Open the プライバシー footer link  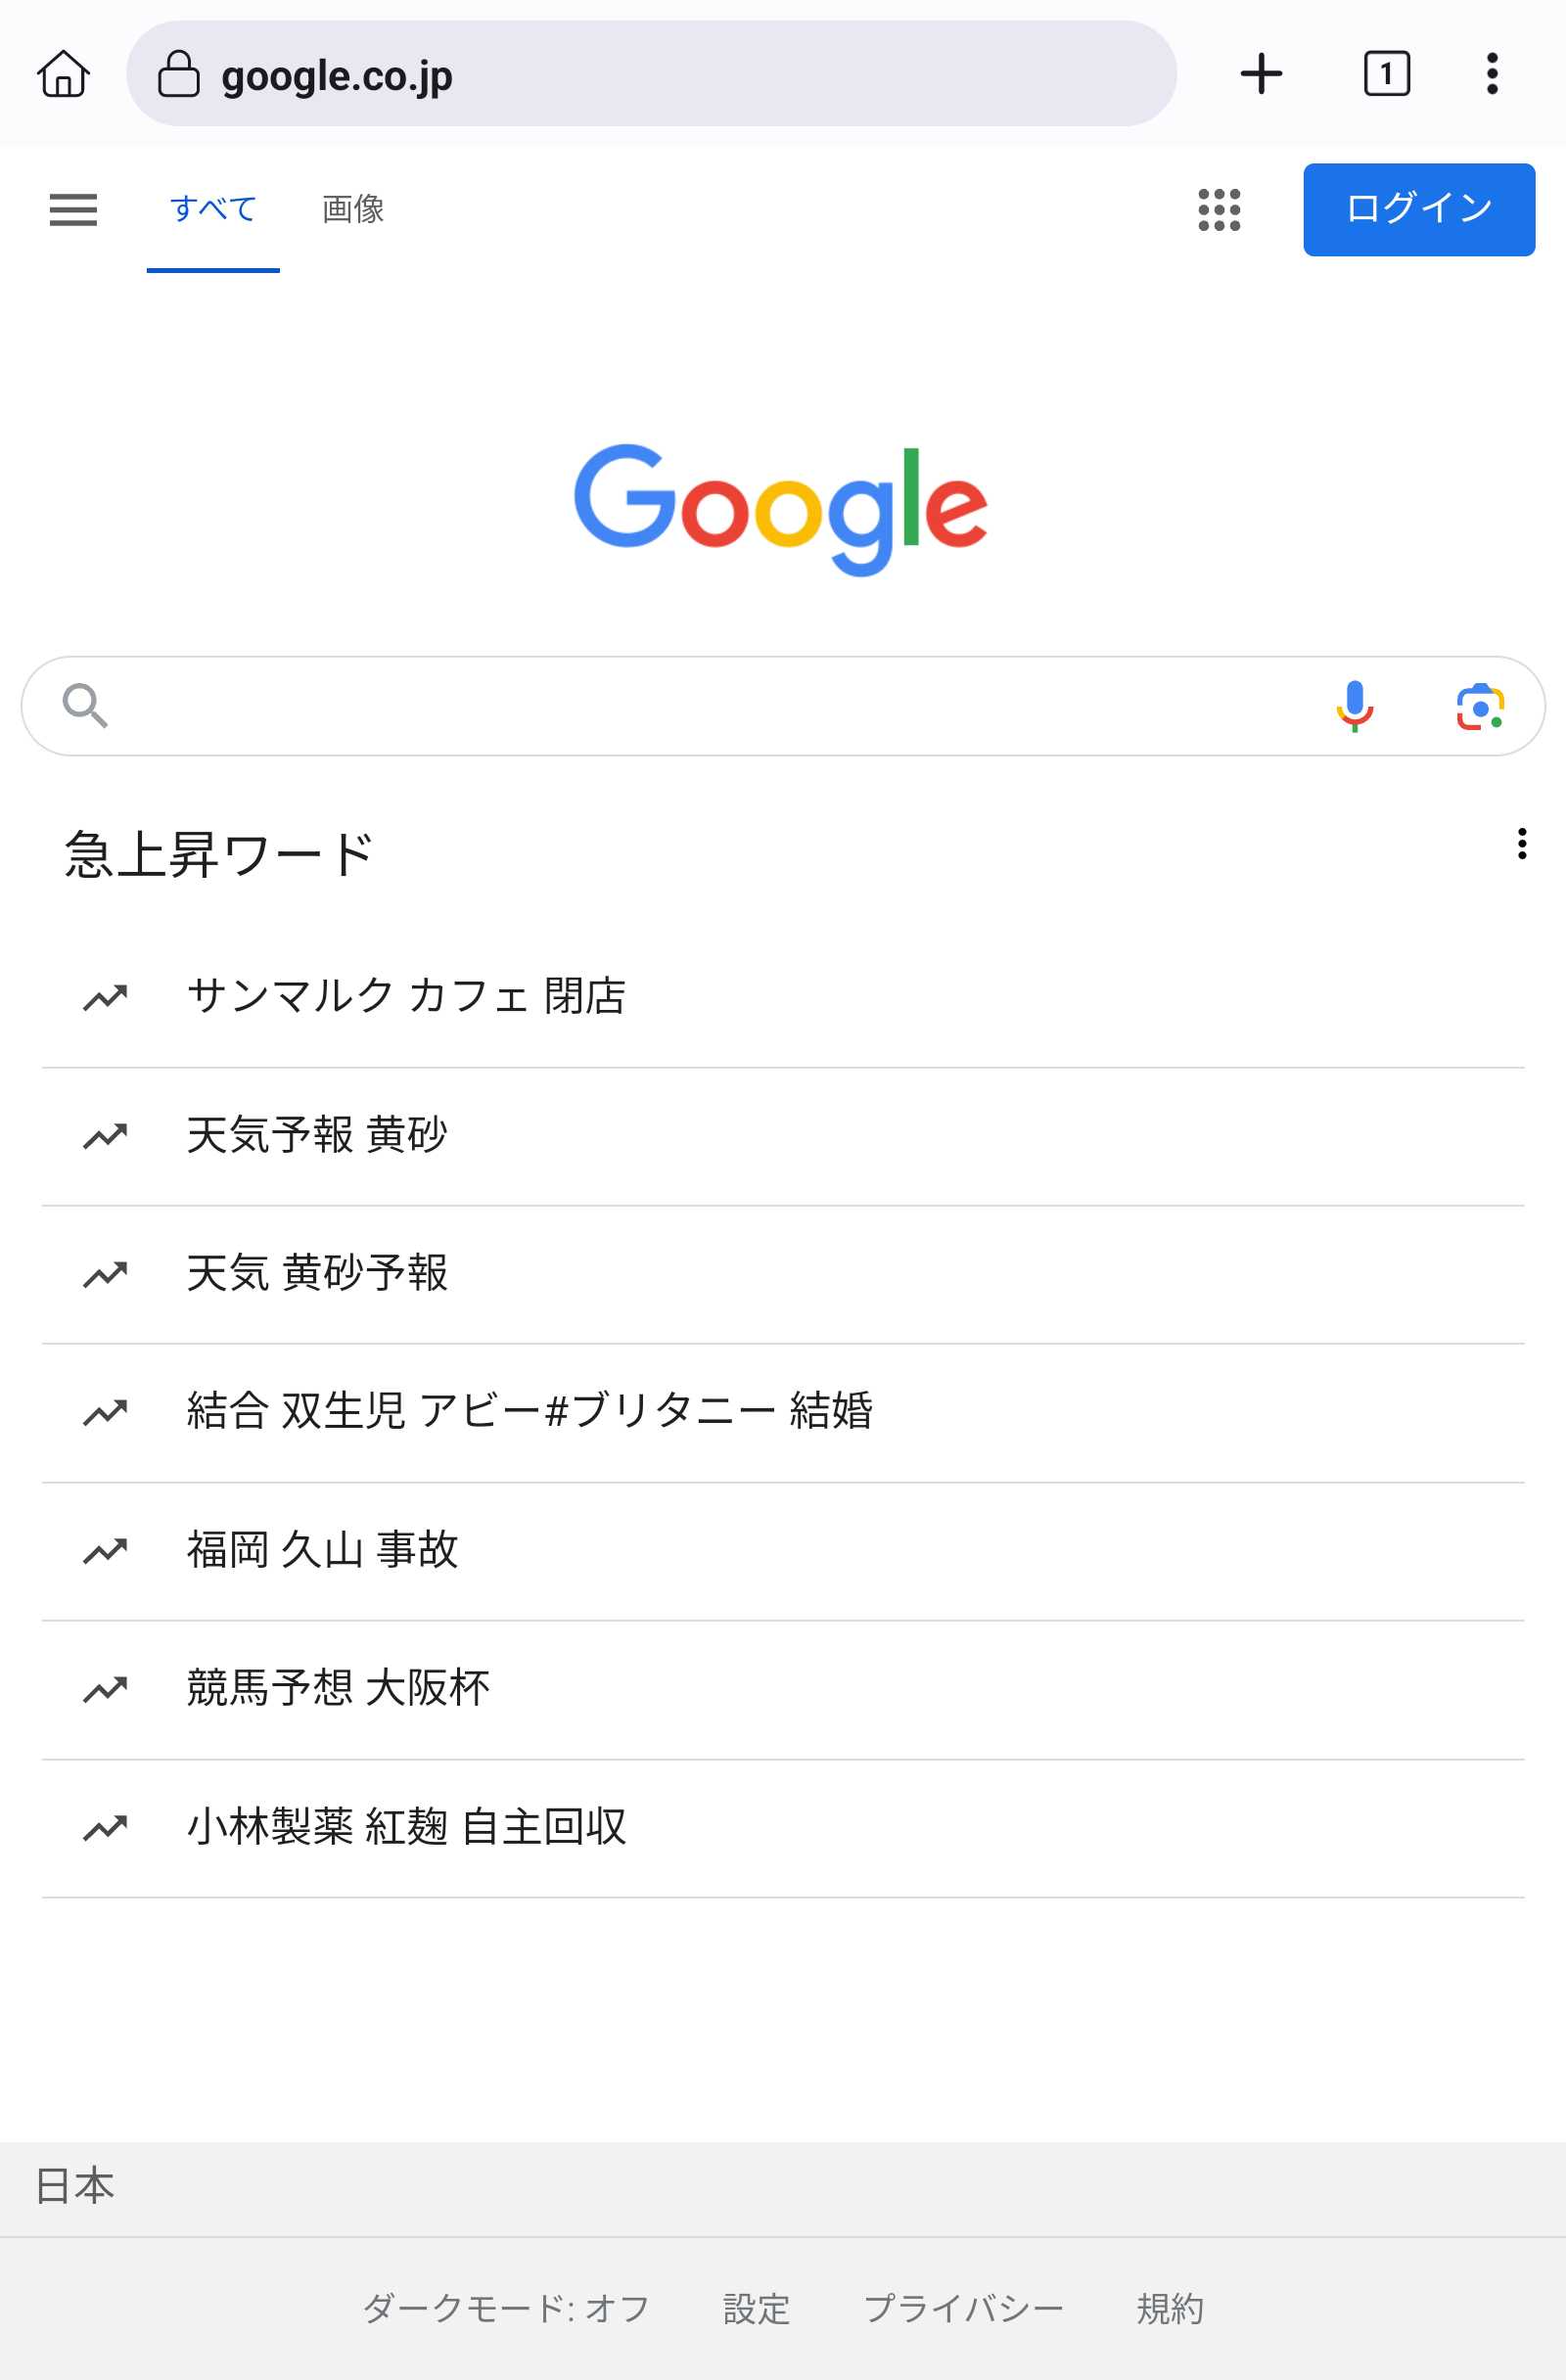pos(963,2309)
